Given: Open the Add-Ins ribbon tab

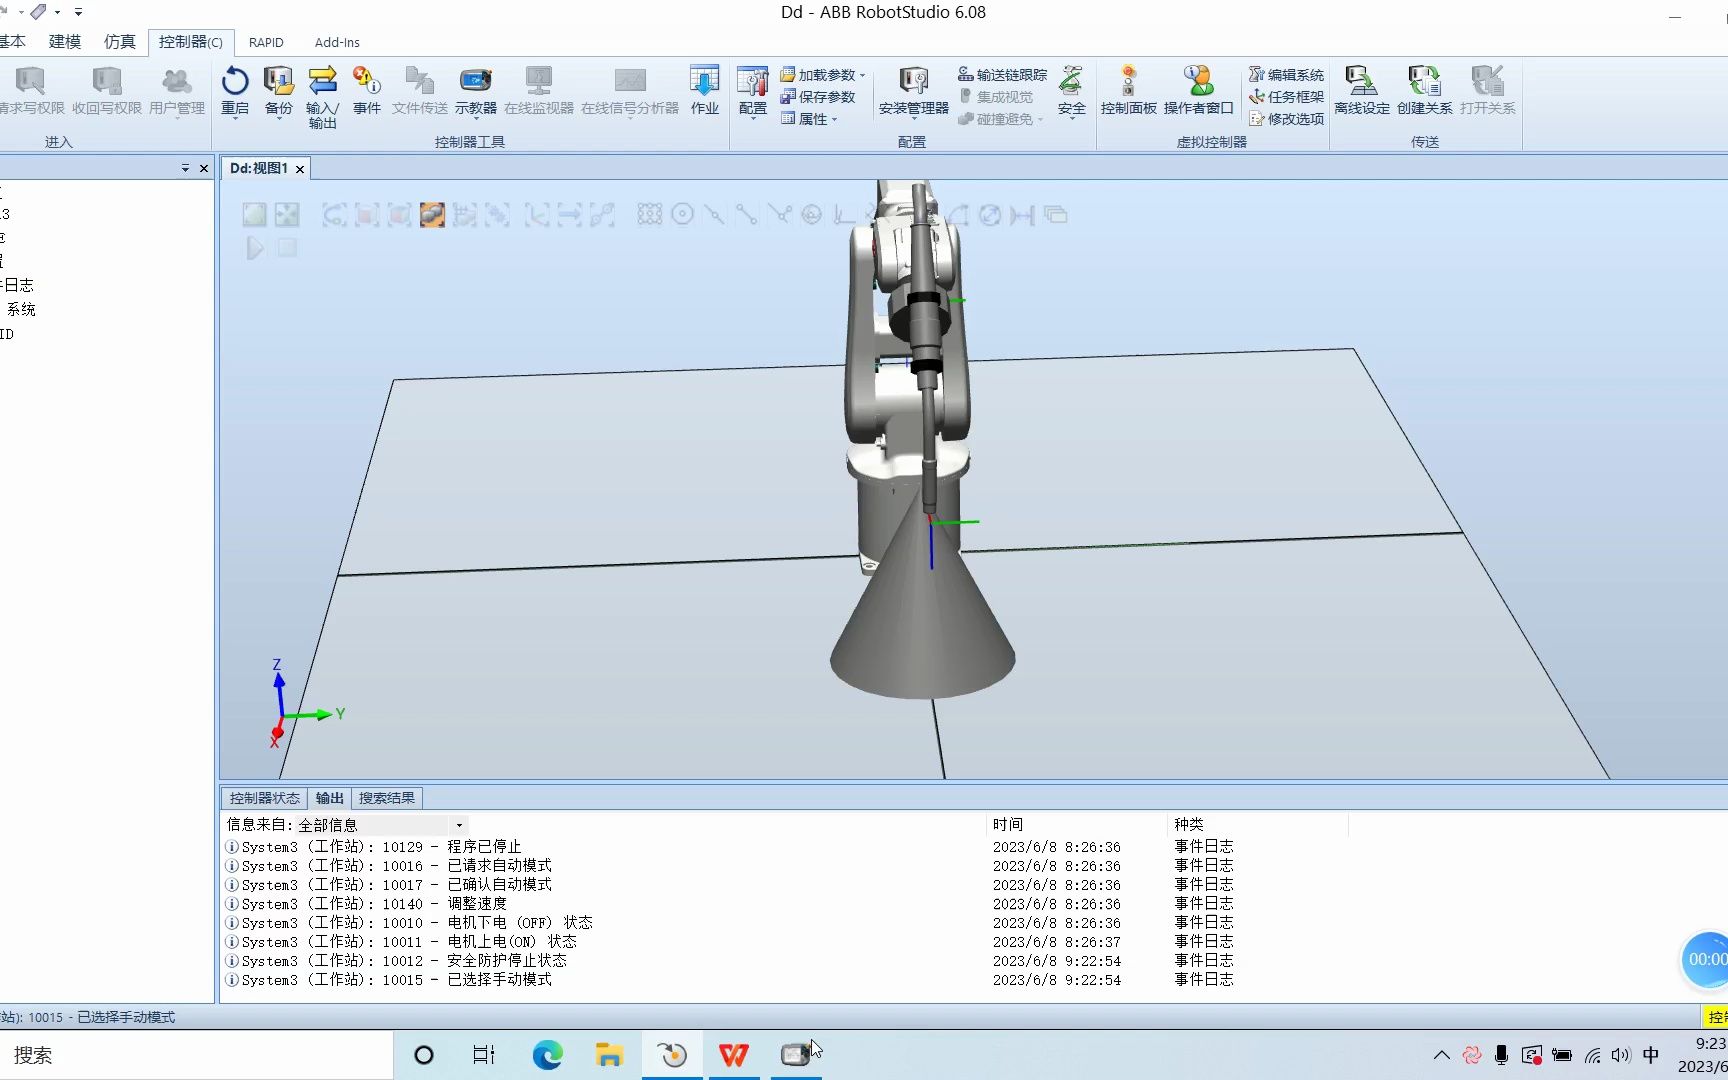Looking at the screenshot, I should click(337, 42).
